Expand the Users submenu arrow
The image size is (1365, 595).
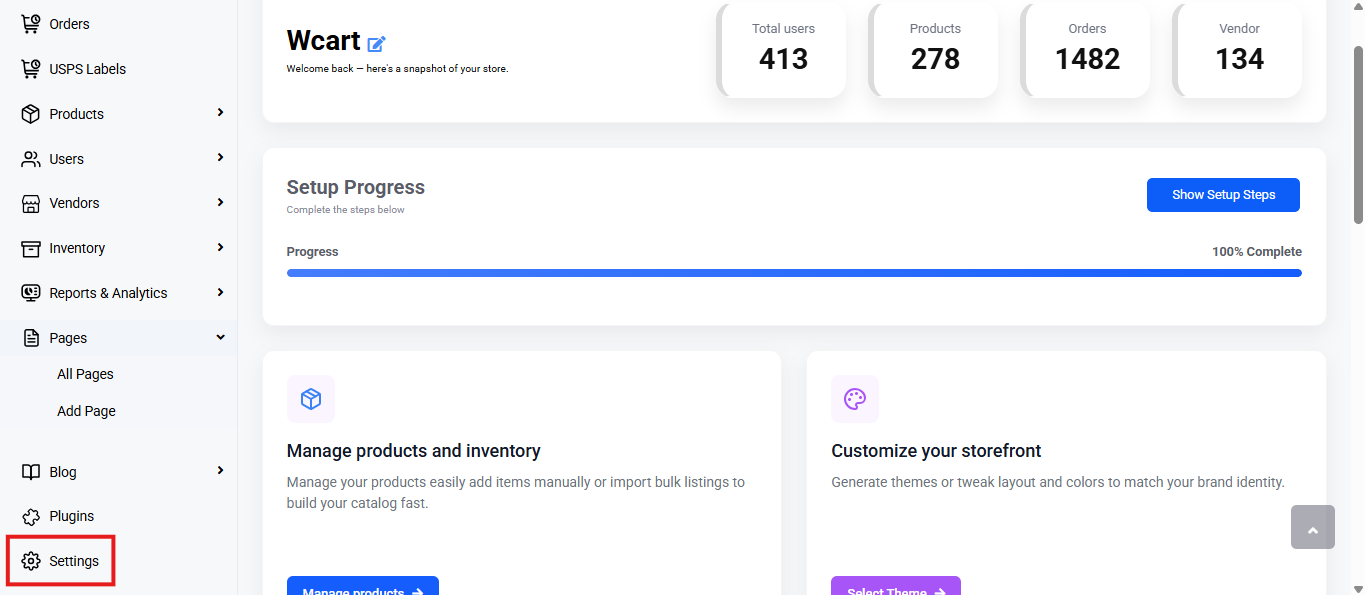click(x=220, y=158)
